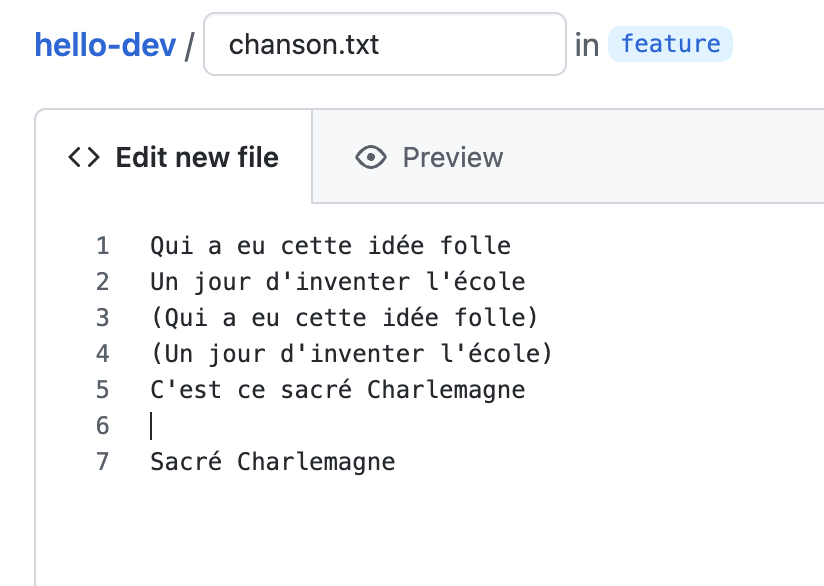Click line number 7 in the gutter
The height and width of the screenshot is (586, 824).
102,462
